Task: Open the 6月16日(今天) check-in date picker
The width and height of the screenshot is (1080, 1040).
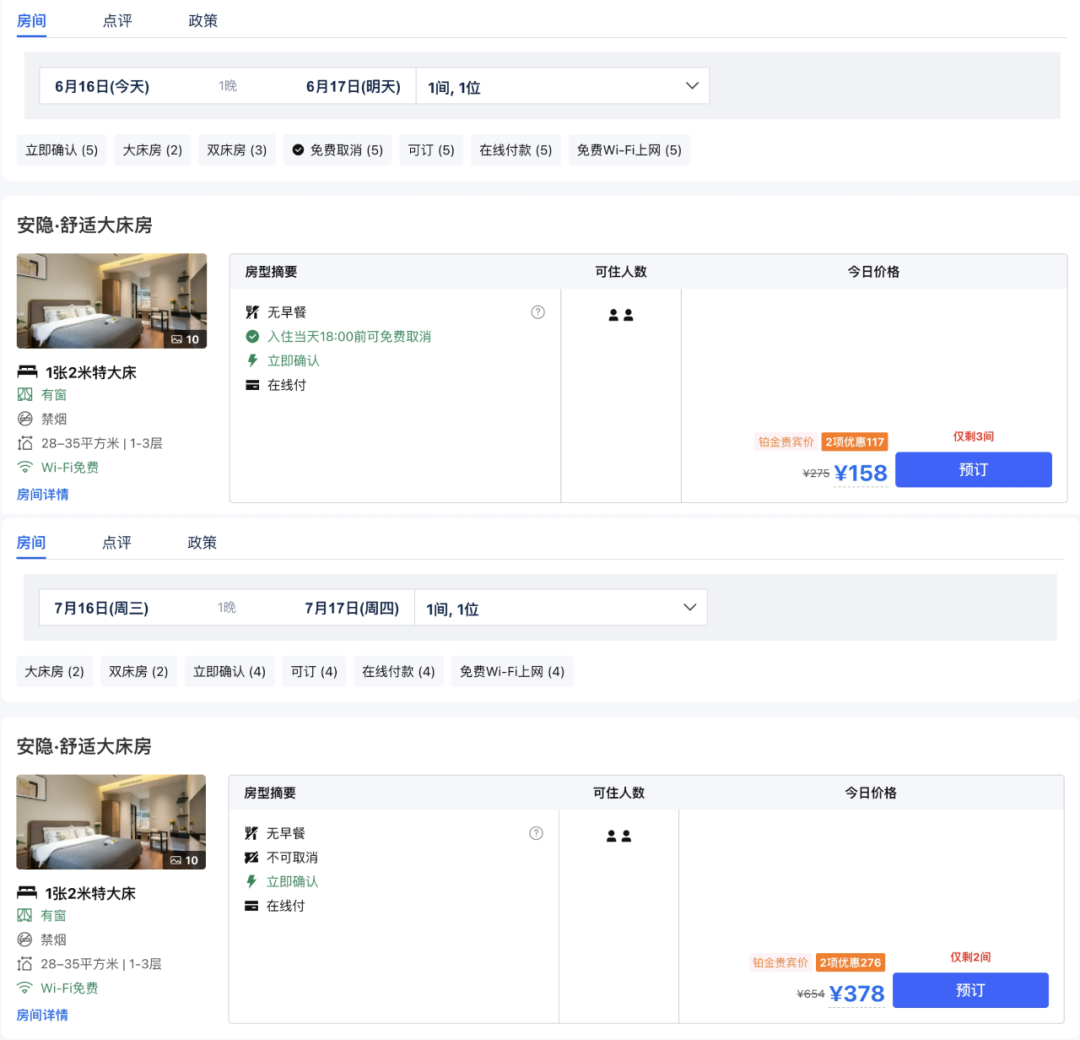Action: tap(102, 87)
